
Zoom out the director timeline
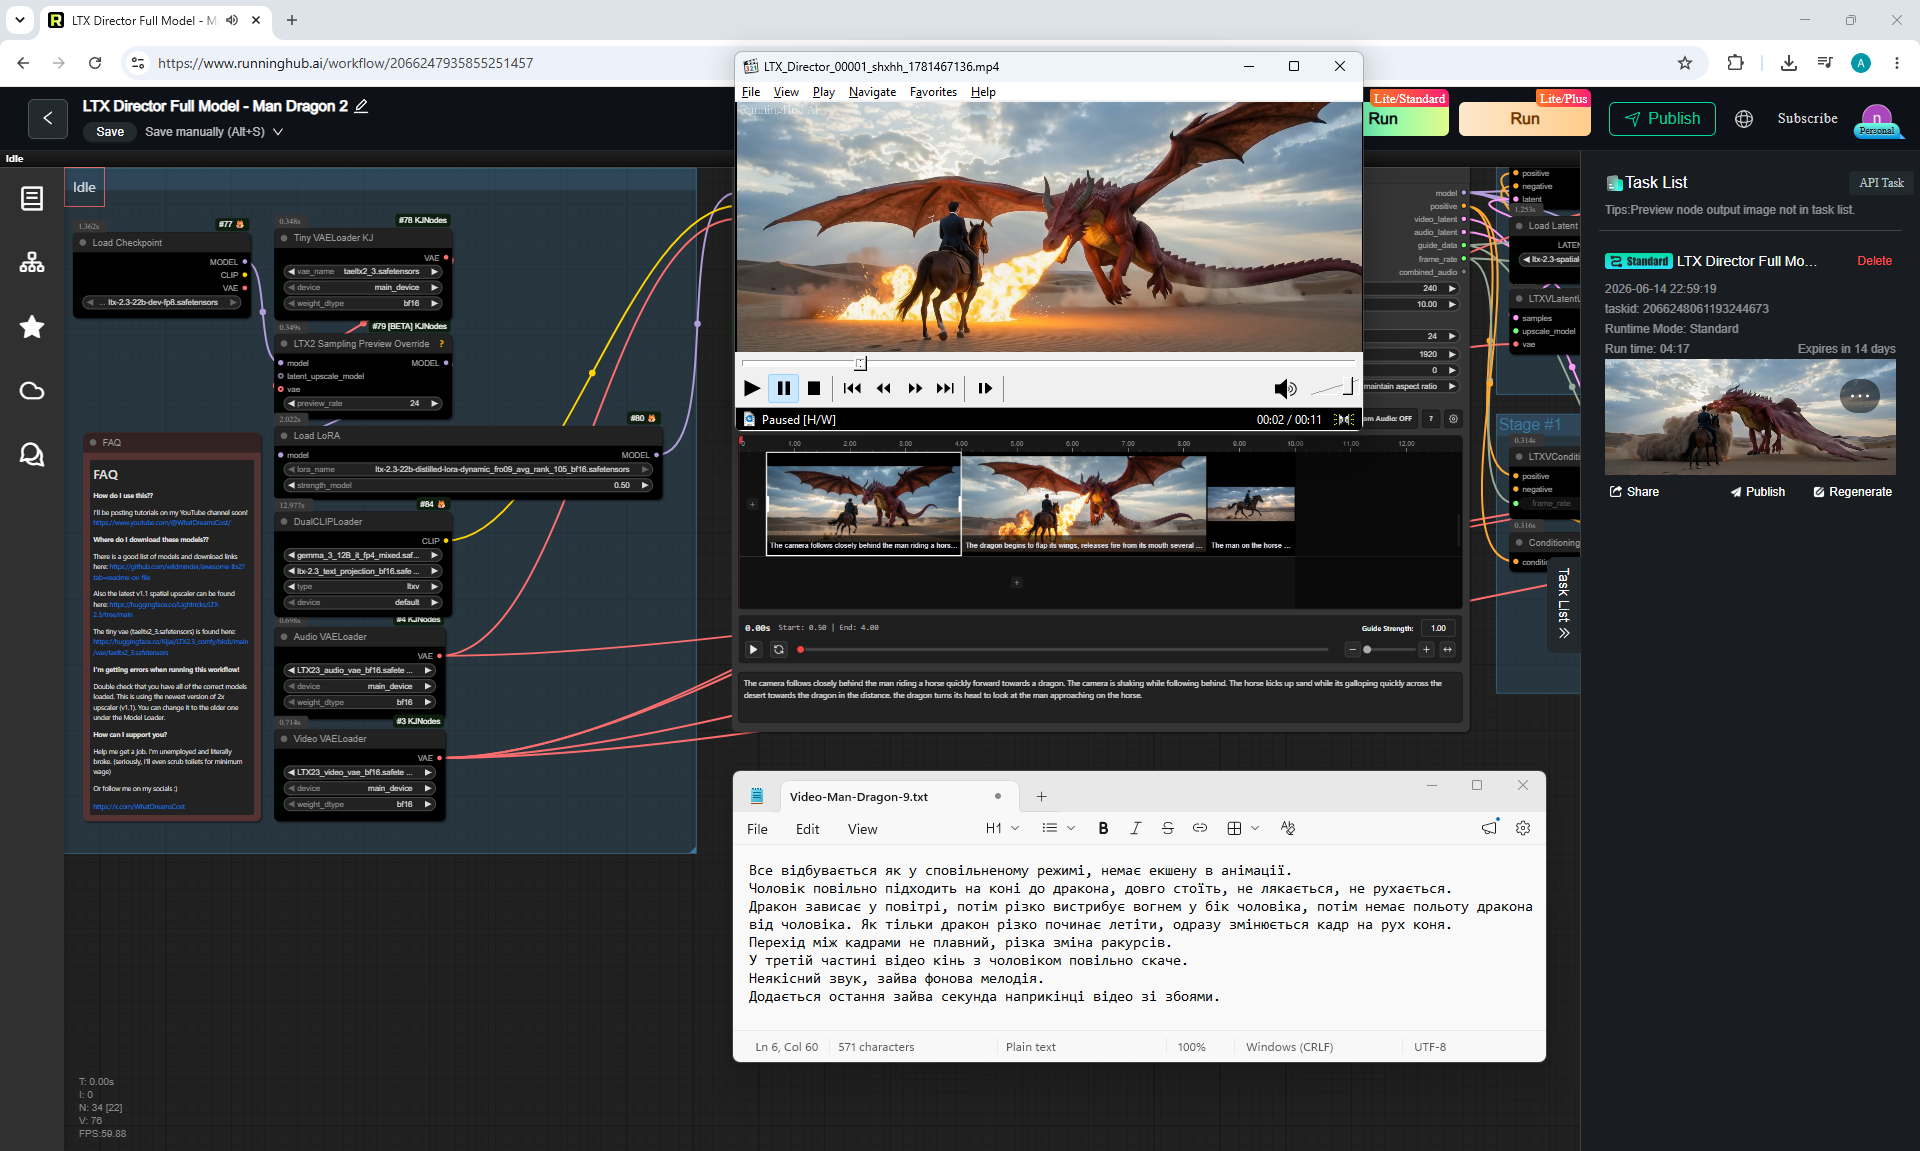(x=1352, y=650)
